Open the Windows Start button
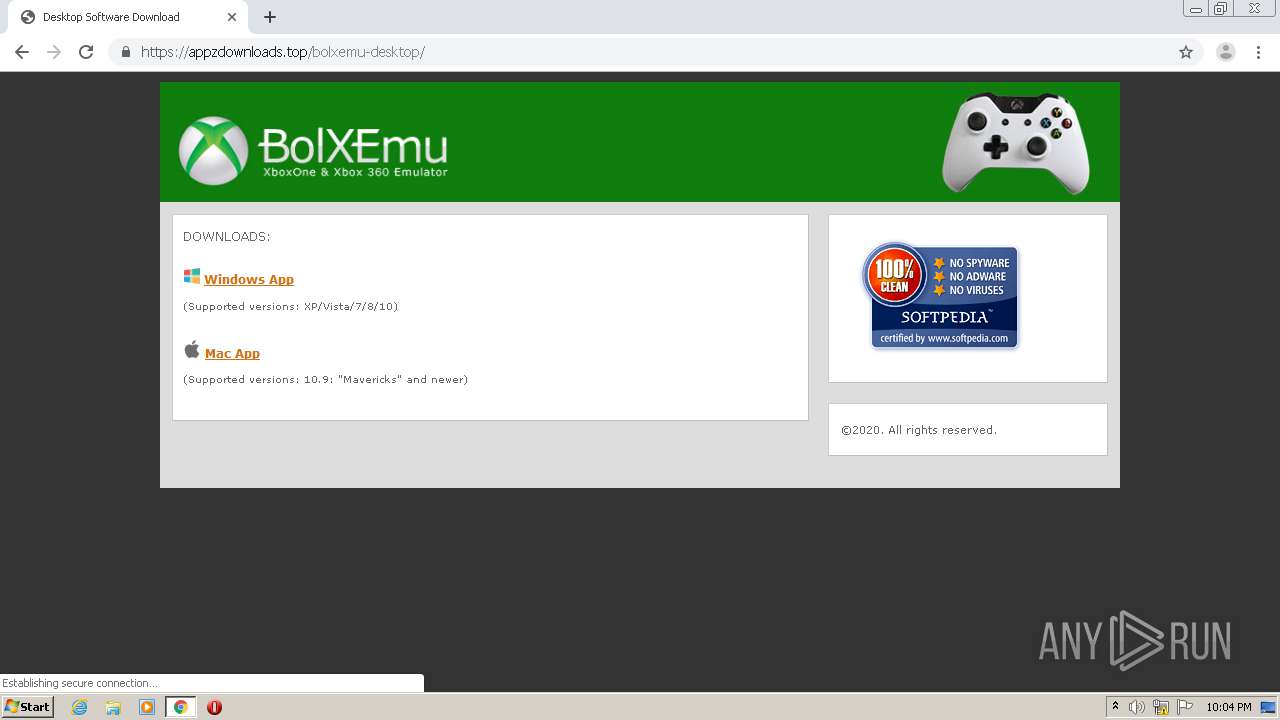The width and height of the screenshot is (1280, 720). pyautogui.click(x=28, y=706)
